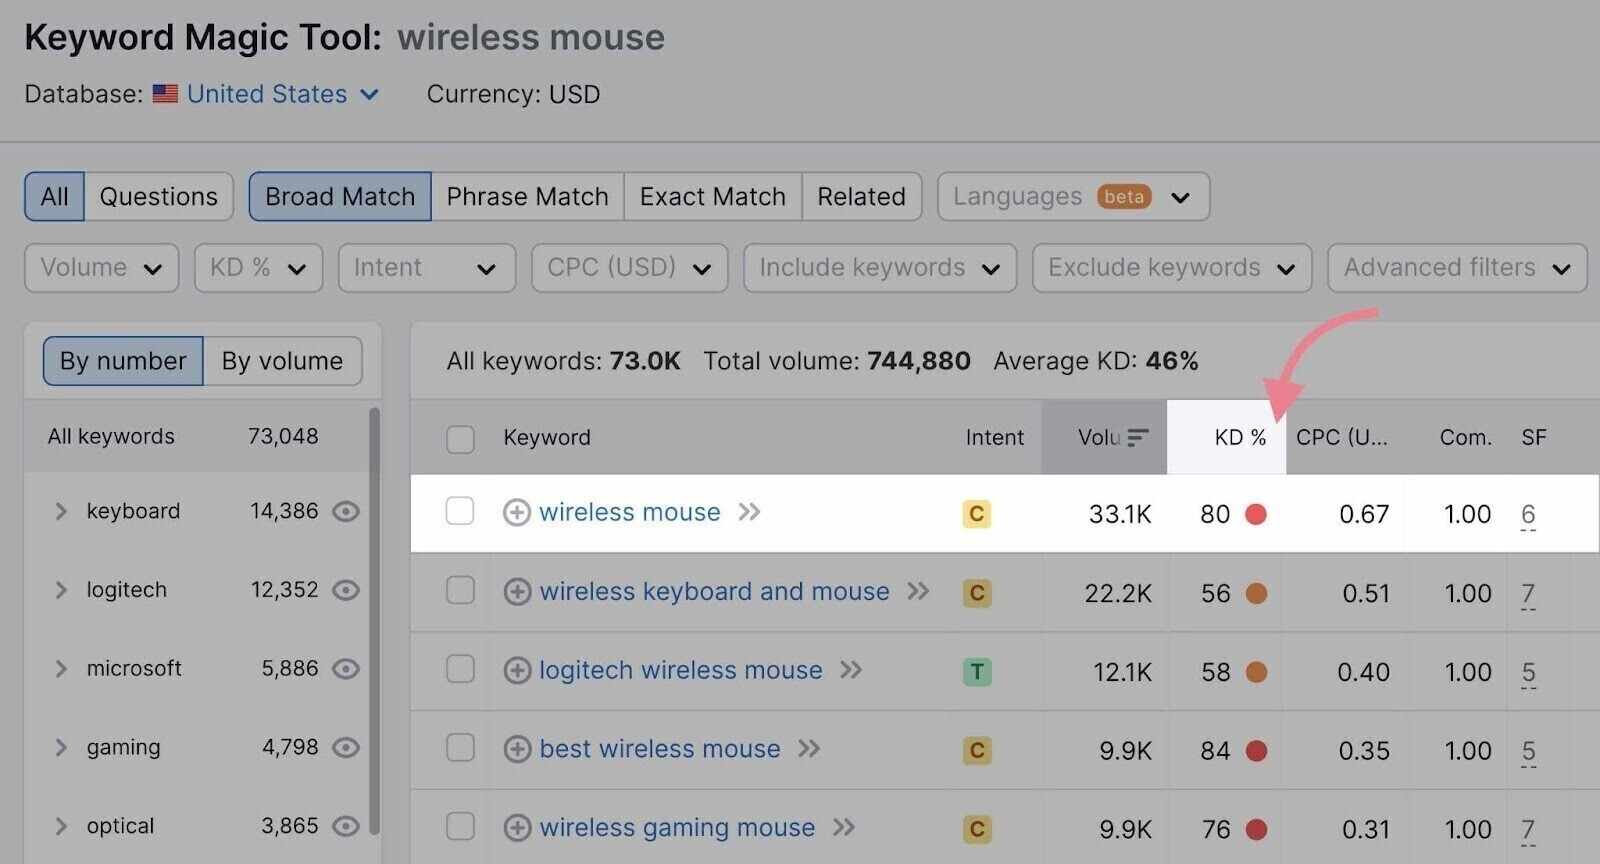Click double-arrow icon next to best wireless mouse

(x=809, y=749)
